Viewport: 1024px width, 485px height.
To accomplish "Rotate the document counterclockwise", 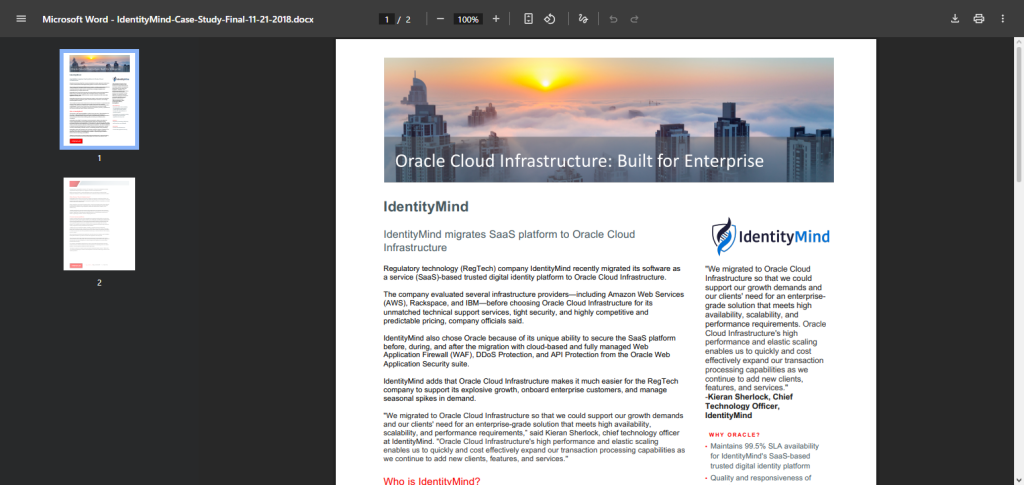I will (x=550, y=19).
